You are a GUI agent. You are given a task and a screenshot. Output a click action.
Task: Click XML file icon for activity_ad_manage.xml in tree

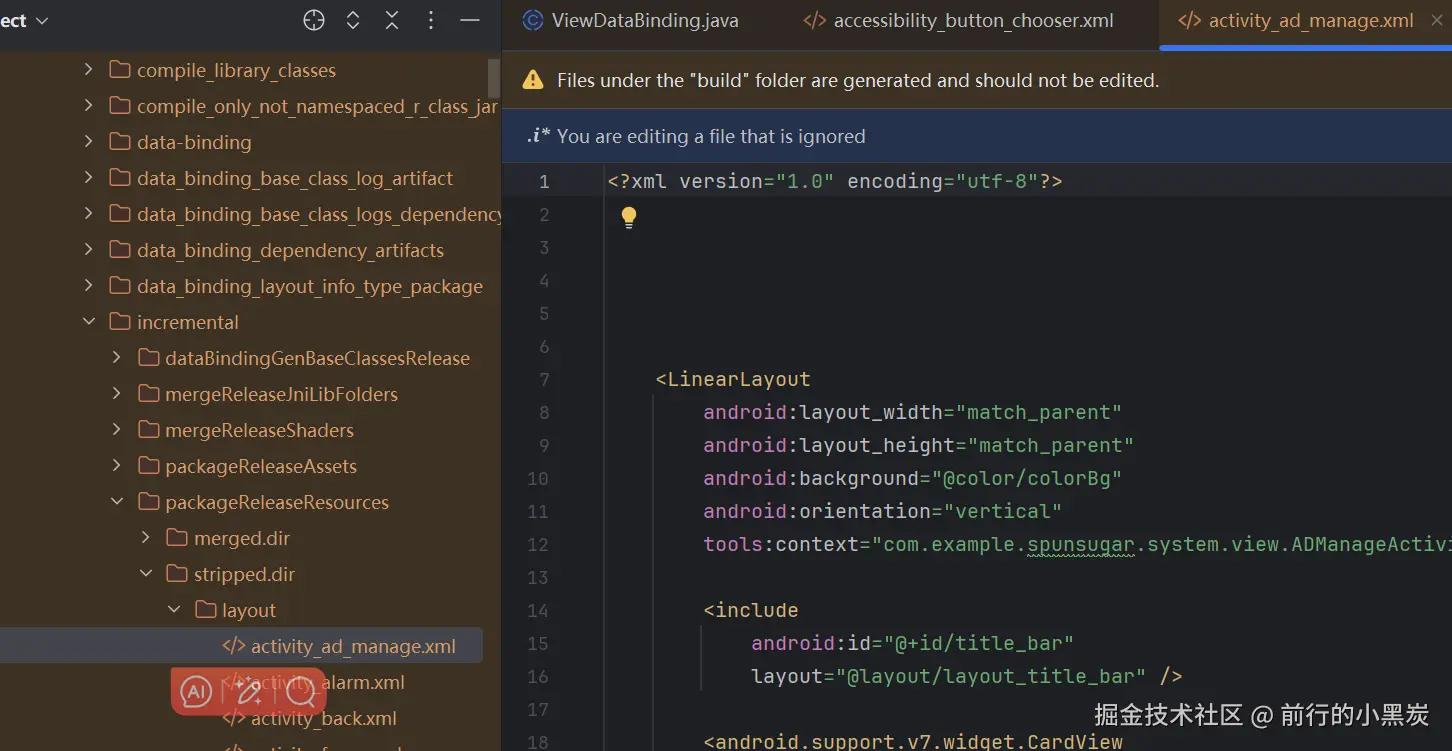coord(233,646)
